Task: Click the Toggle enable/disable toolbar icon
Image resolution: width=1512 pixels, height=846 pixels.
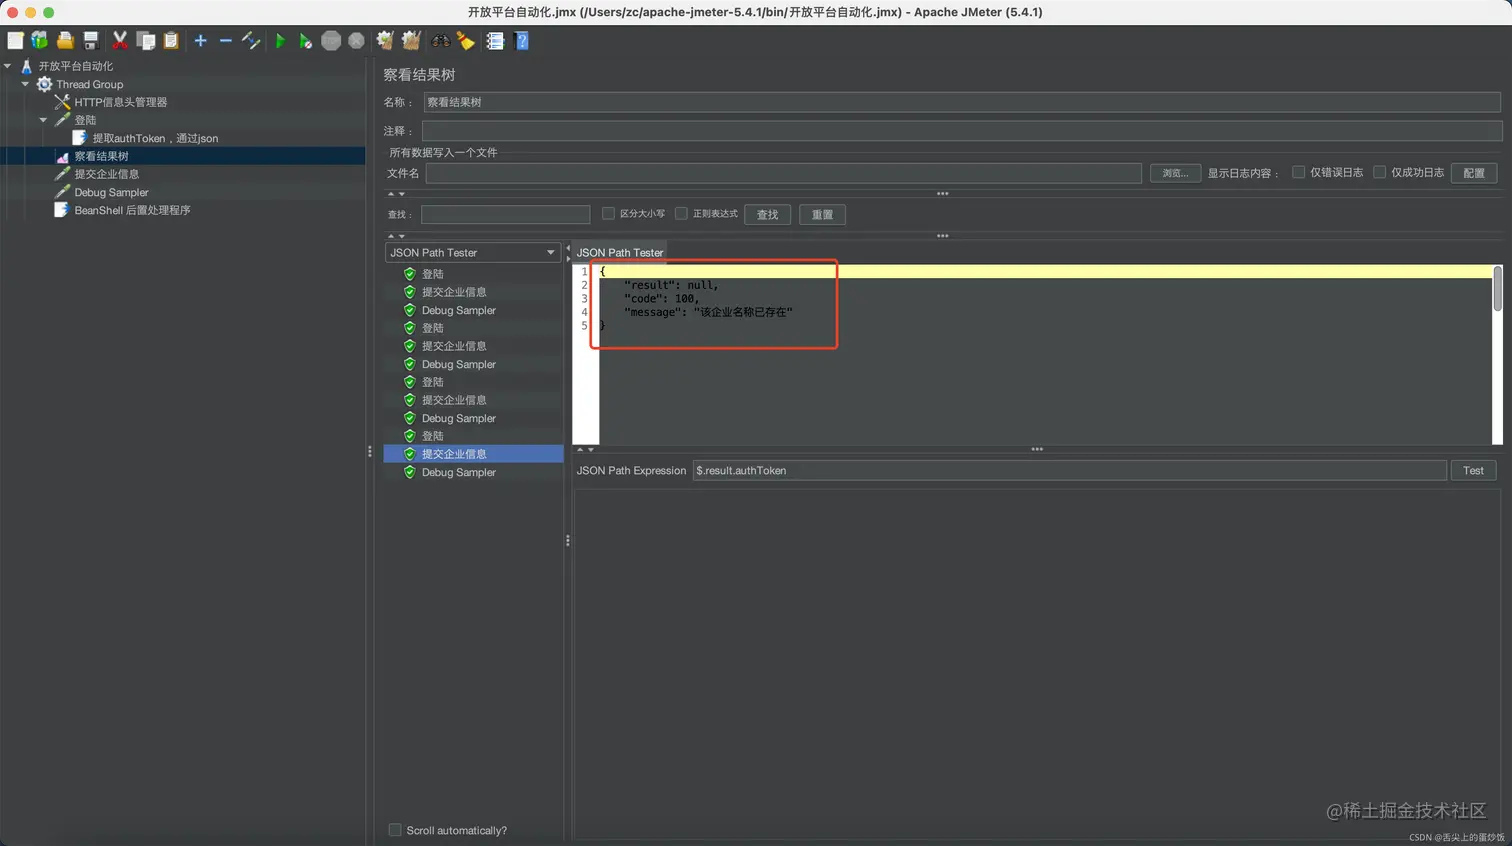Action: (x=251, y=41)
